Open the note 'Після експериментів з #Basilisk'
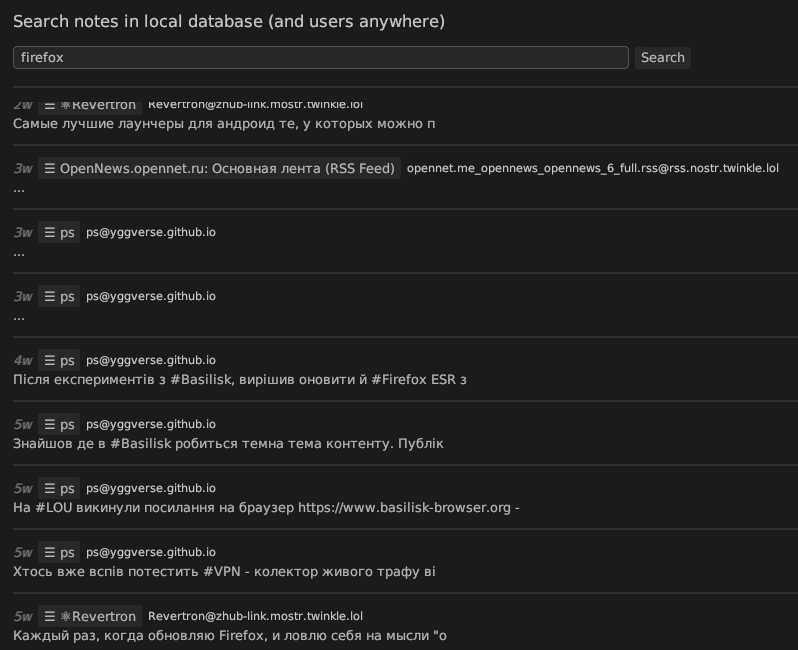This screenshot has height=650, width=798. (240, 380)
